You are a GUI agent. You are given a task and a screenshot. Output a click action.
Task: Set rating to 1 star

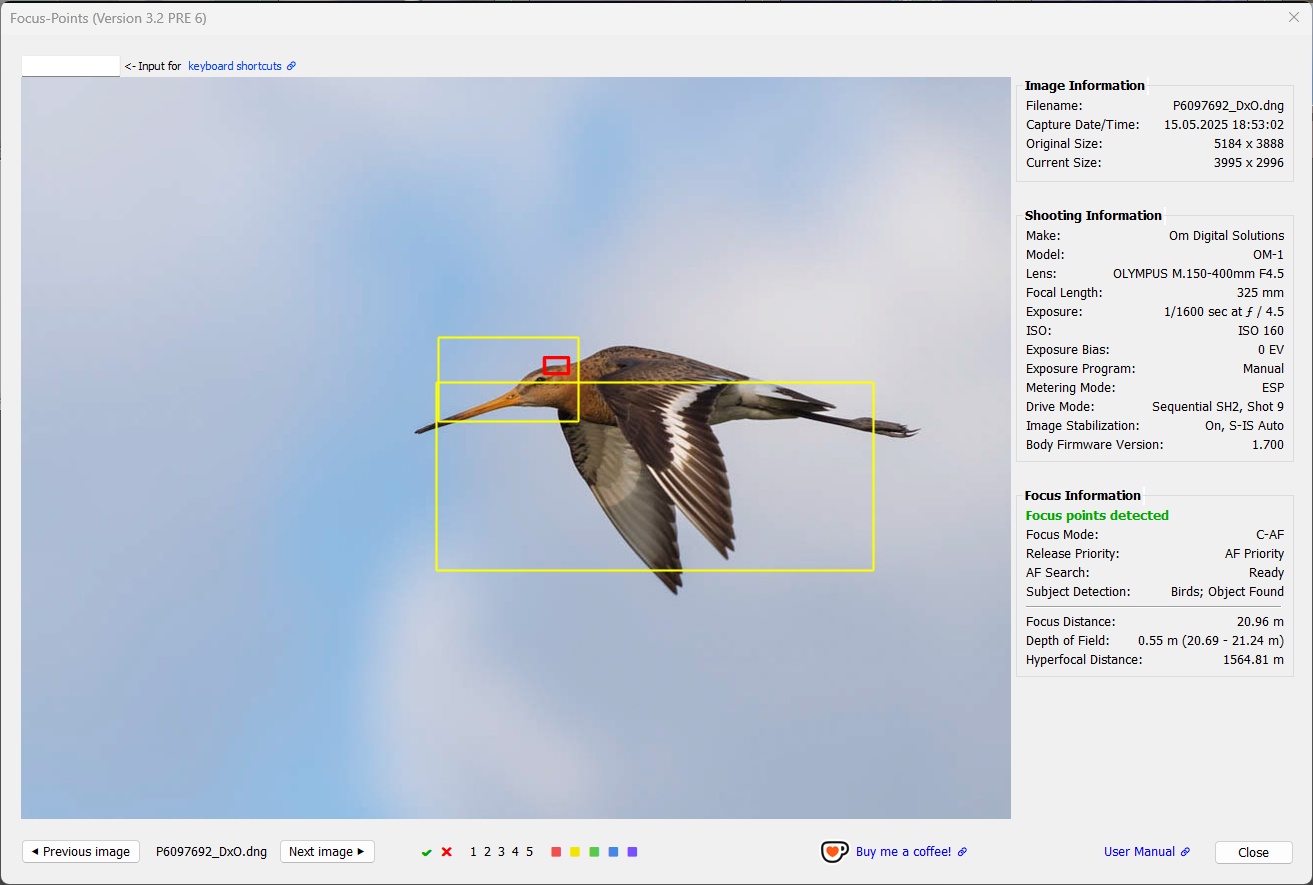[x=473, y=852]
